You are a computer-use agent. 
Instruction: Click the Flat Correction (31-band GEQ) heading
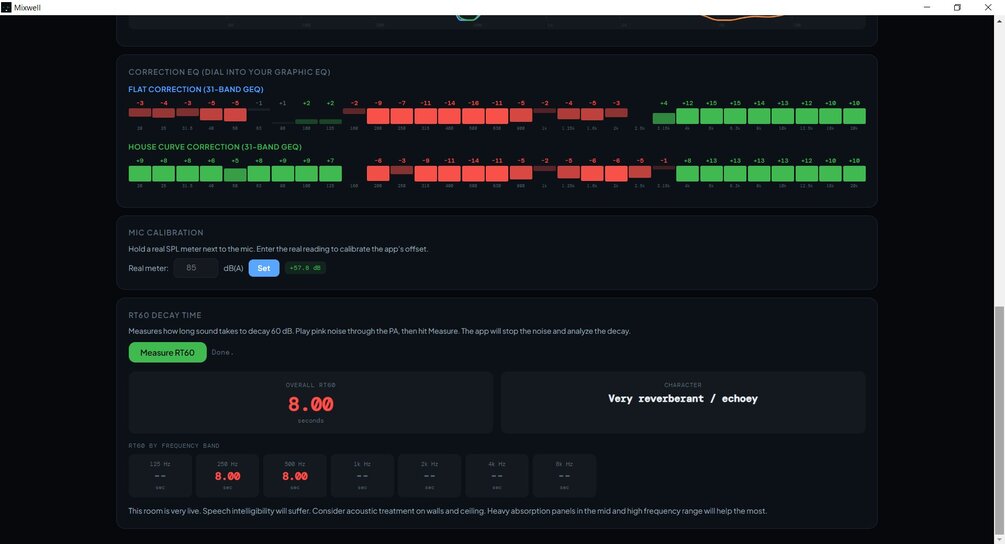click(x=195, y=89)
